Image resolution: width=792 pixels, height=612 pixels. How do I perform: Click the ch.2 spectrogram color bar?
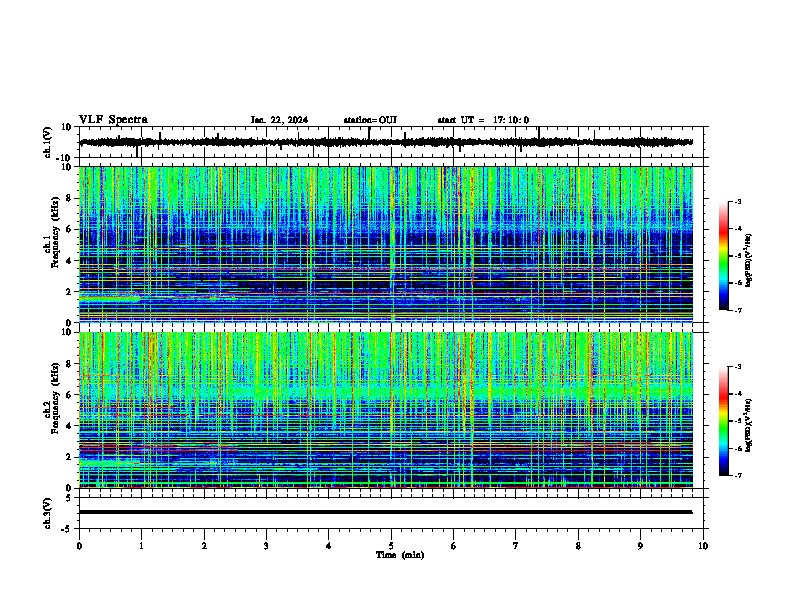[724, 421]
